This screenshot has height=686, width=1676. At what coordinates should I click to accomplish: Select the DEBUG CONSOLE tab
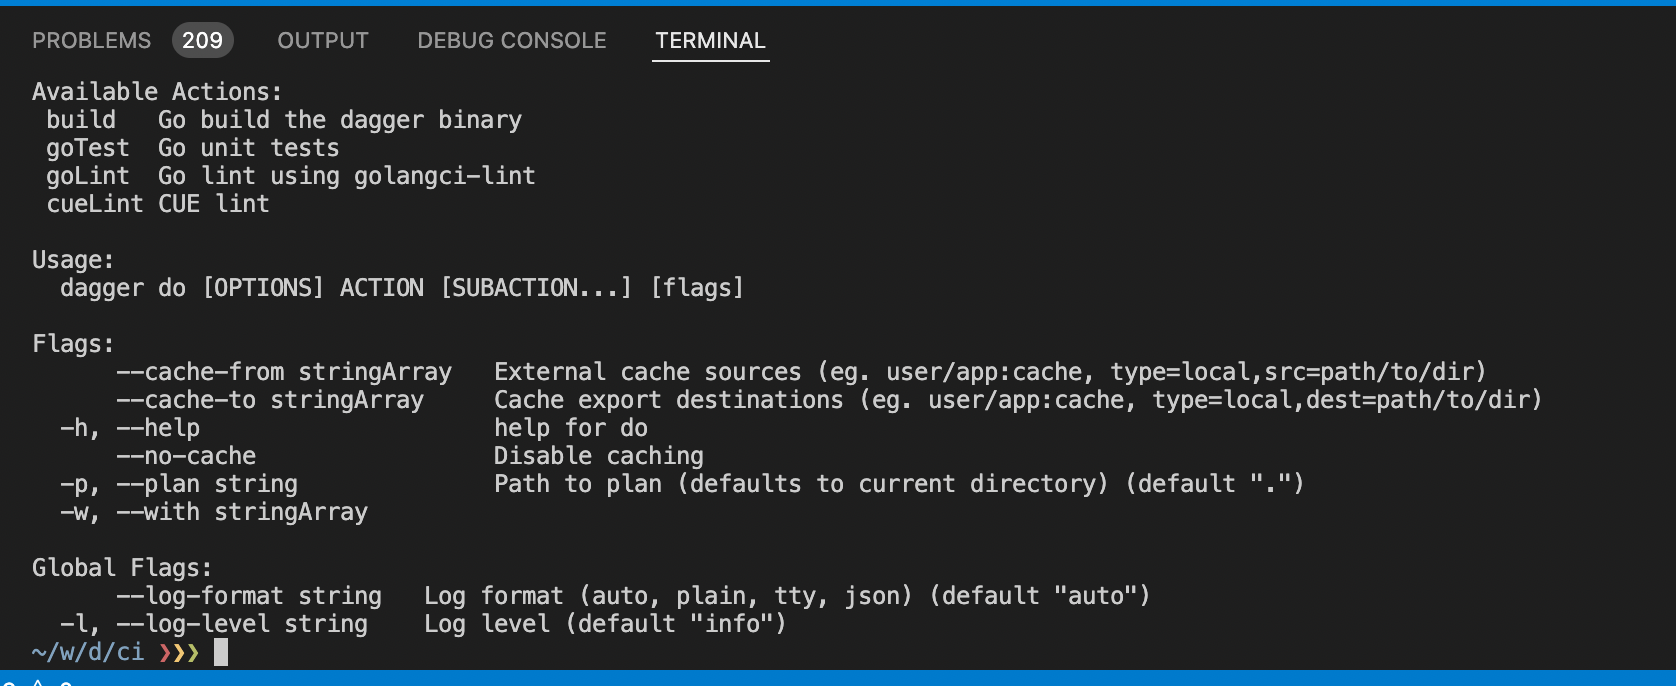[512, 40]
